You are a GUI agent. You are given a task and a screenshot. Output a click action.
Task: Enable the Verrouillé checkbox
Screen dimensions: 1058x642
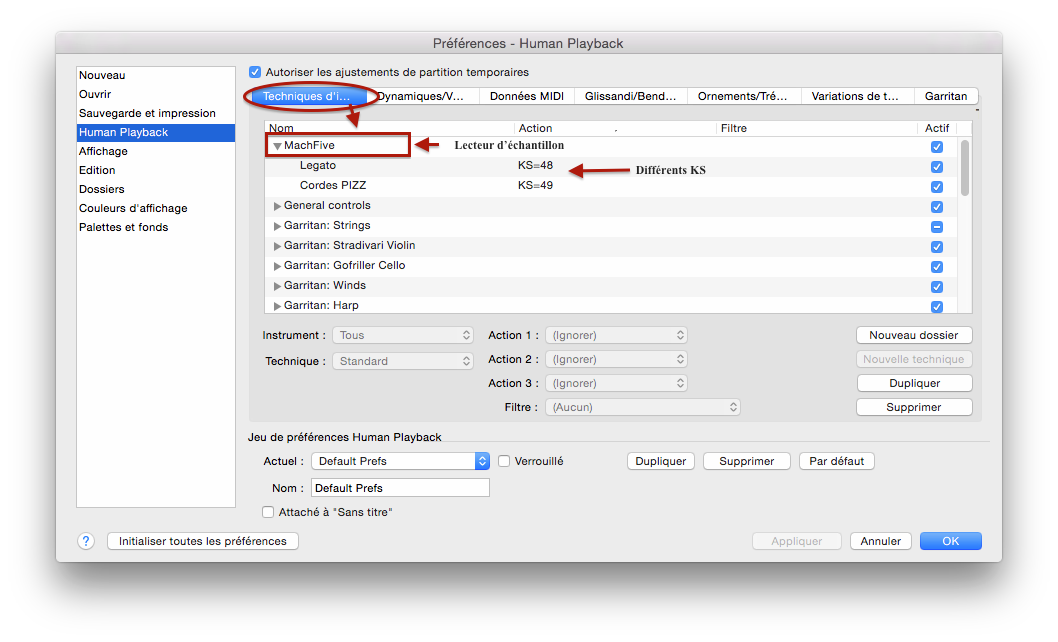[x=504, y=461]
